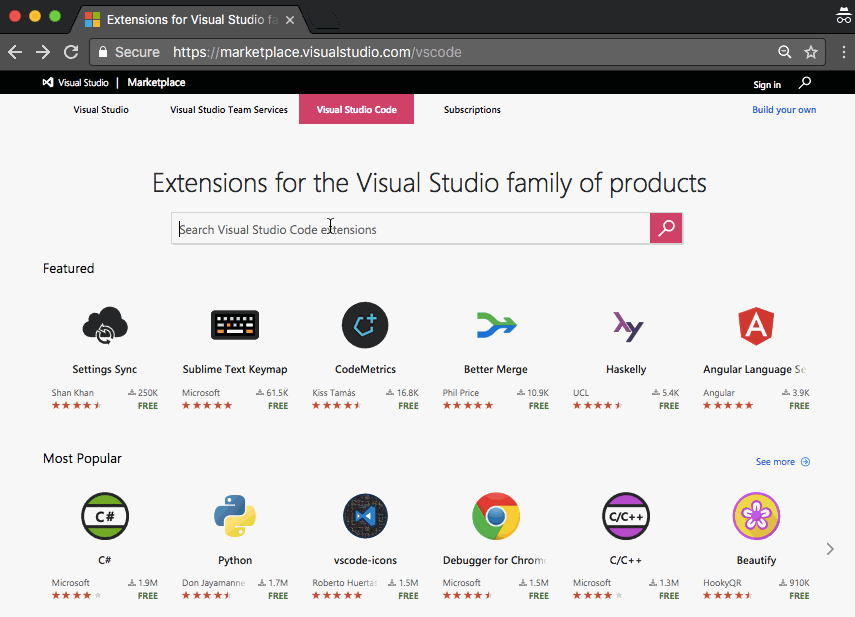Image resolution: width=855 pixels, height=617 pixels.
Task: Click the incognito icon in title bar
Action: coord(843,16)
